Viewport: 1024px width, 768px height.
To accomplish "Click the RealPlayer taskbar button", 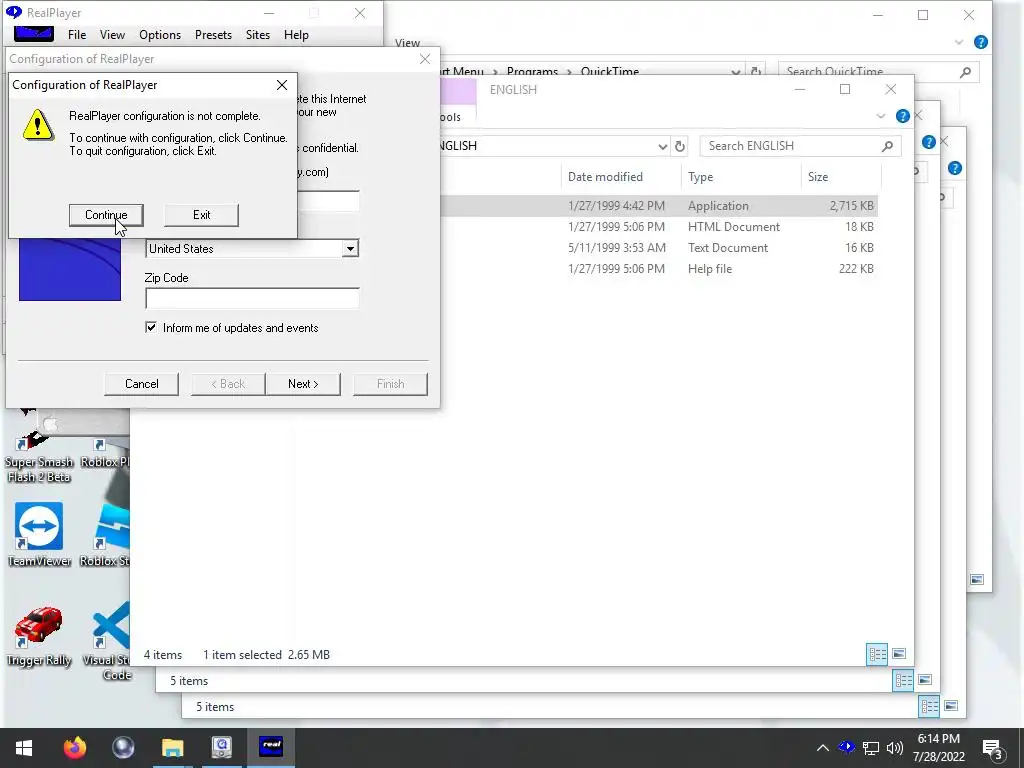I will [x=271, y=747].
